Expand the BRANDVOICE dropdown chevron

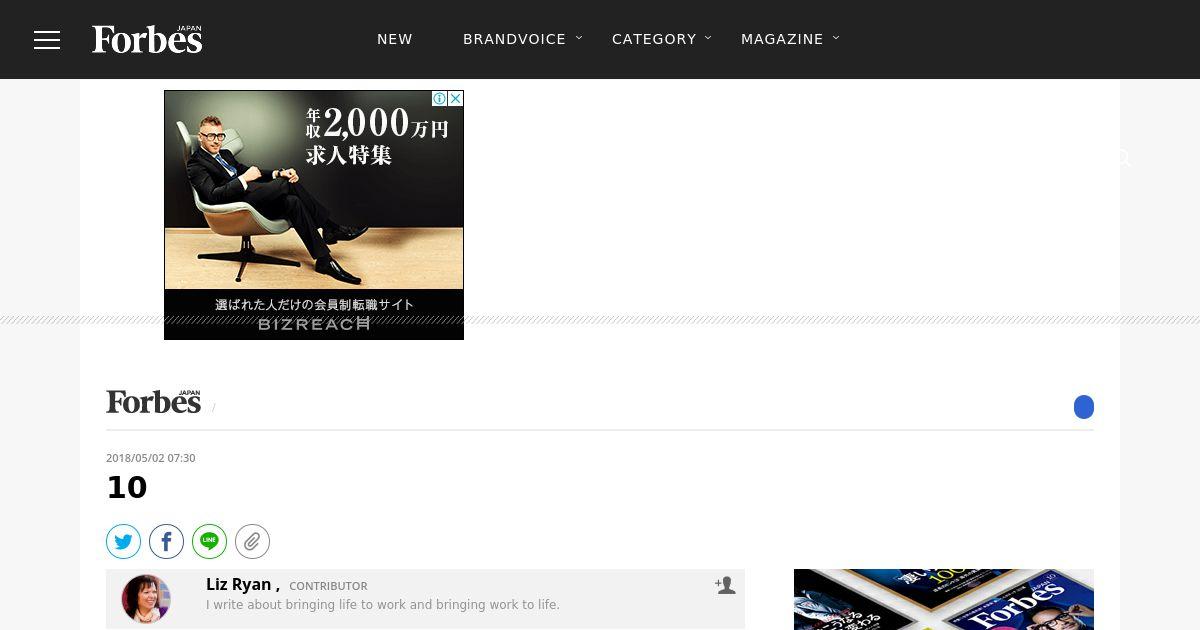pyautogui.click(x=579, y=38)
